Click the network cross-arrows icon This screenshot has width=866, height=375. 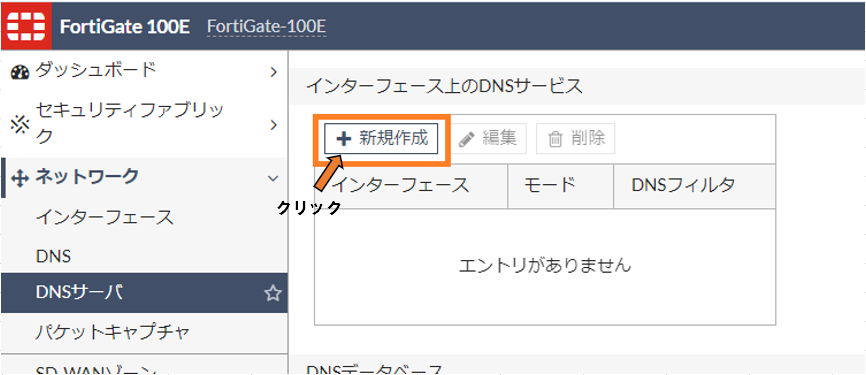(20, 178)
